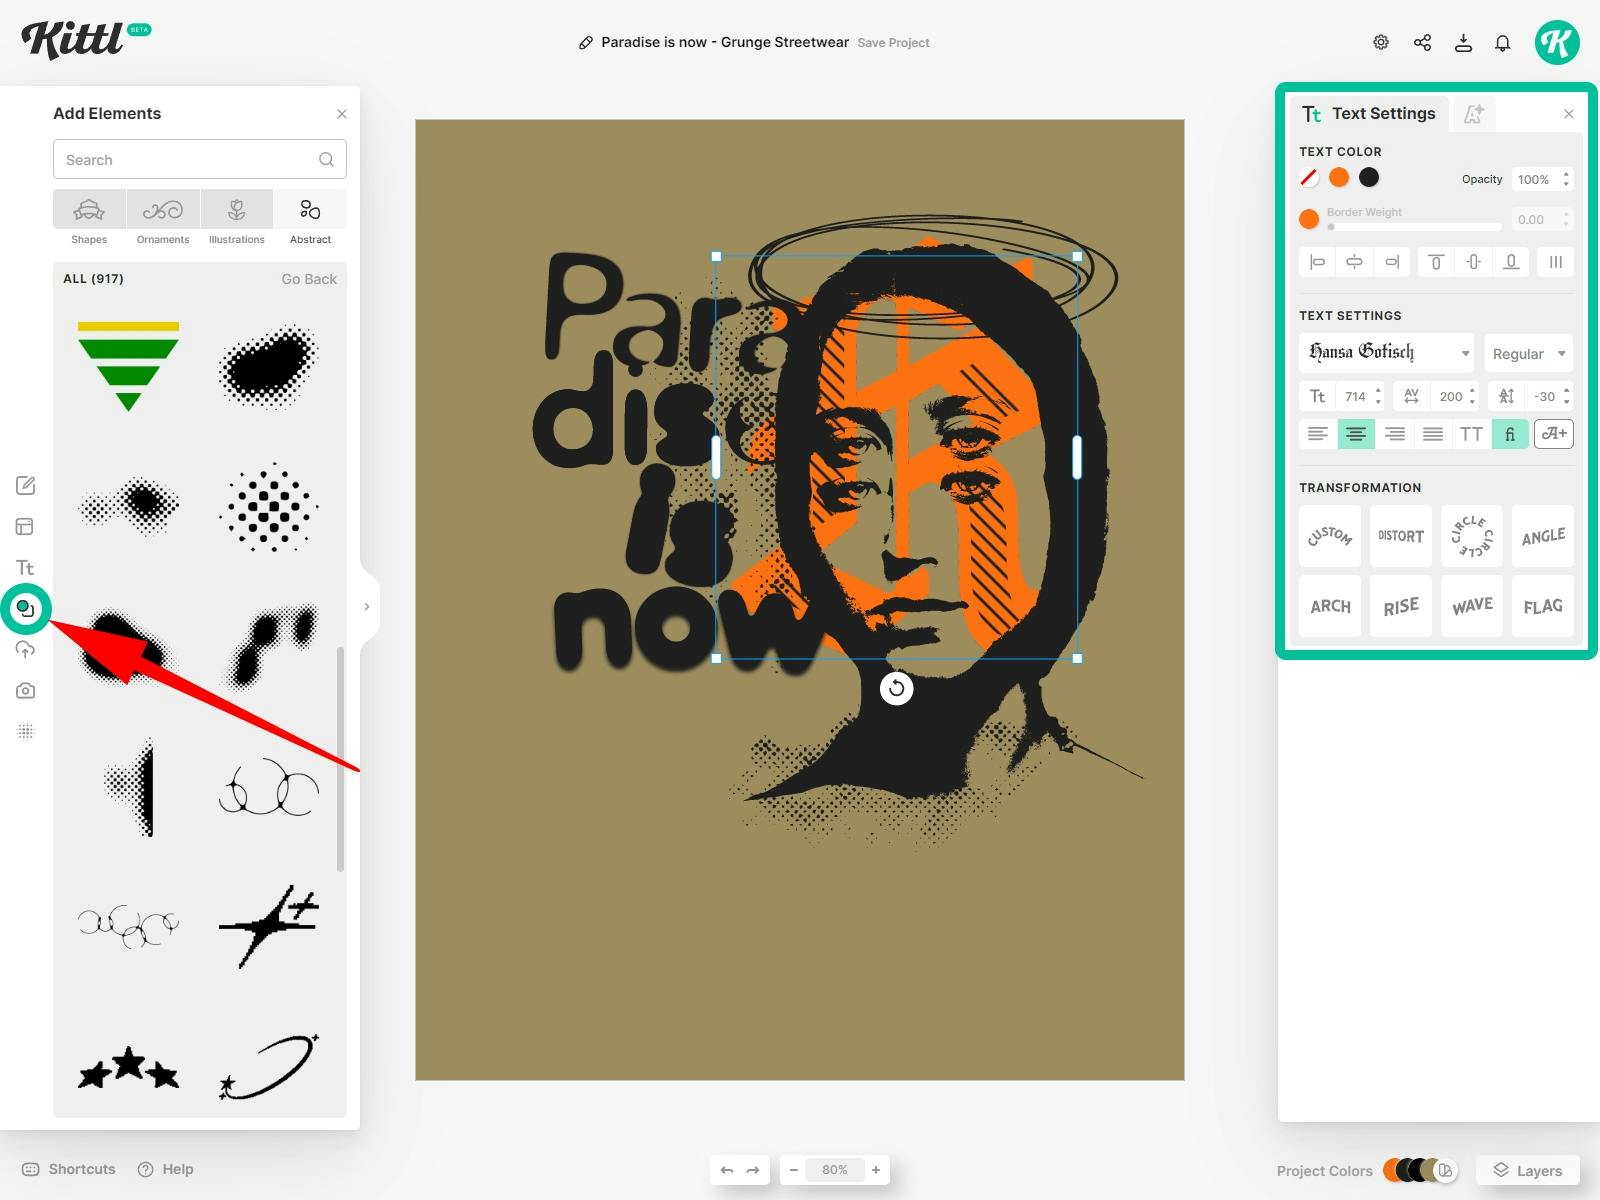Pick the orange text color swatch
This screenshot has height=1200, width=1600.
tap(1339, 178)
